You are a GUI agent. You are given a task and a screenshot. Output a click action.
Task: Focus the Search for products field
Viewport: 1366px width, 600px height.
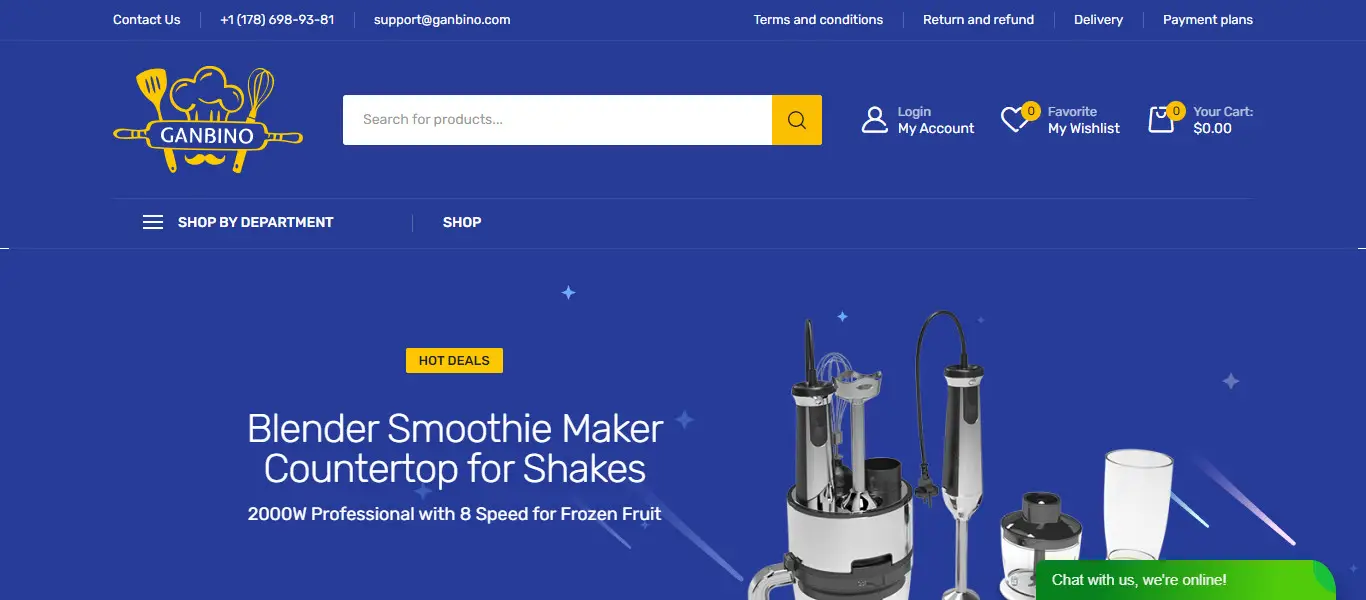click(x=557, y=120)
